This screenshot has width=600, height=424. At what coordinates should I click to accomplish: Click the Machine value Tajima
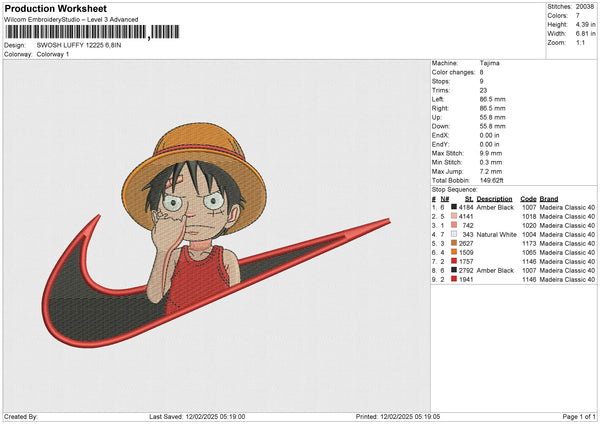click(489, 63)
